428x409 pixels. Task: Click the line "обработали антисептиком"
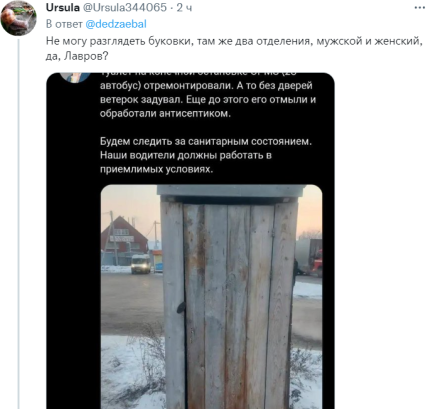point(165,113)
